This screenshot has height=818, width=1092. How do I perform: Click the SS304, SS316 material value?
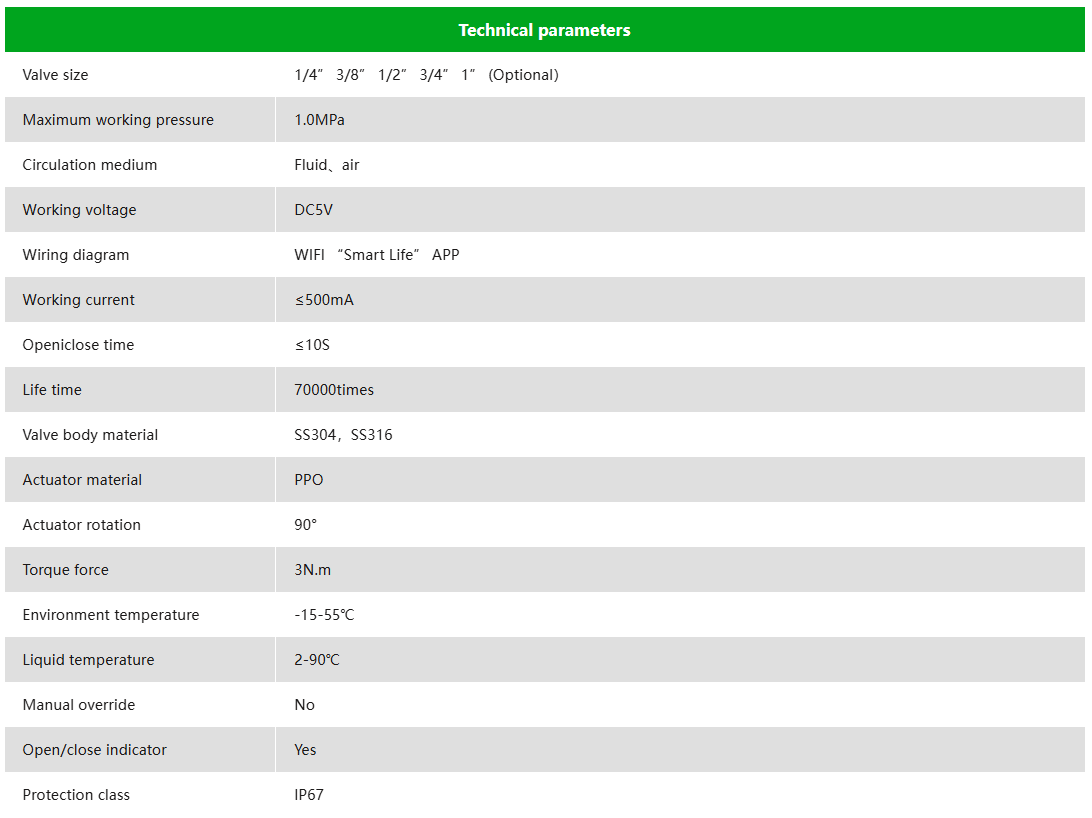[343, 435]
